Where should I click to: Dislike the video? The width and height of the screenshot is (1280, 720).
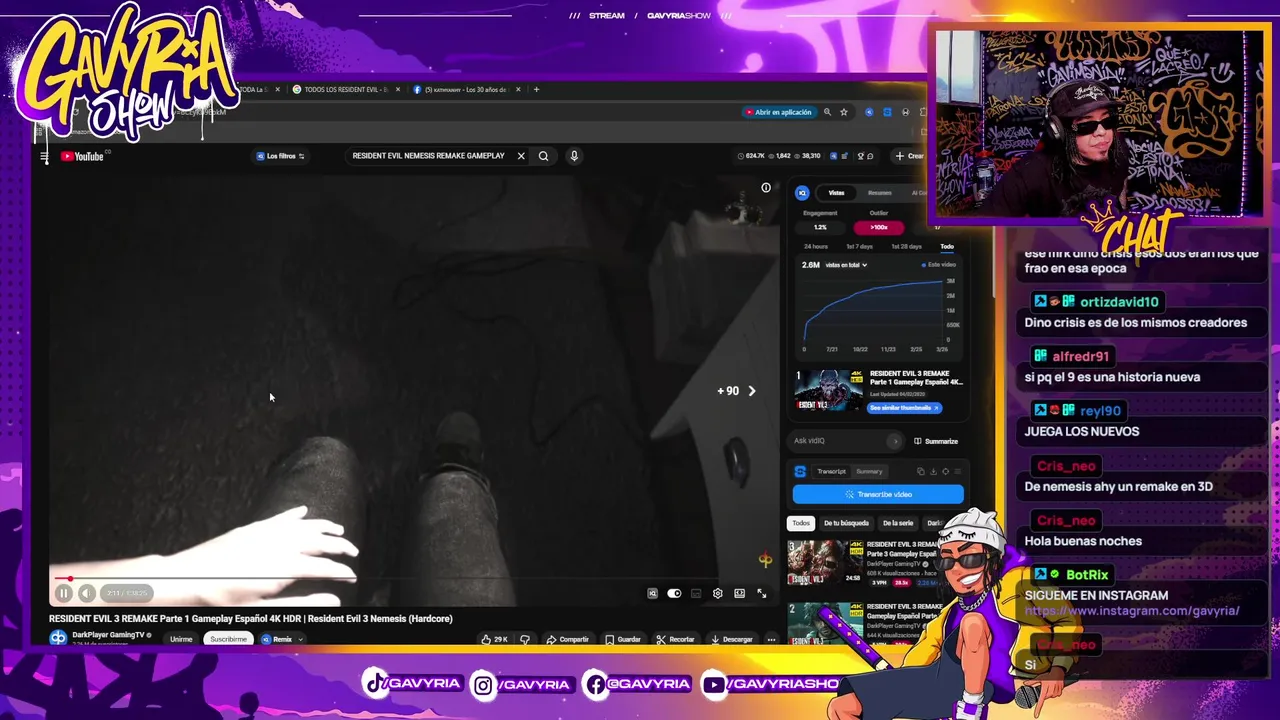click(524, 639)
